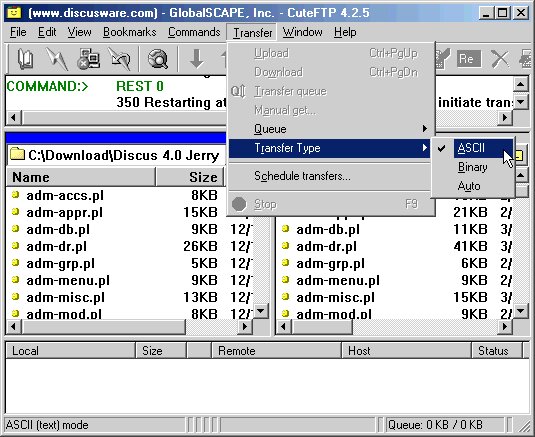
Task: Click log pane scroll-left arrow
Action: click(14, 118)
